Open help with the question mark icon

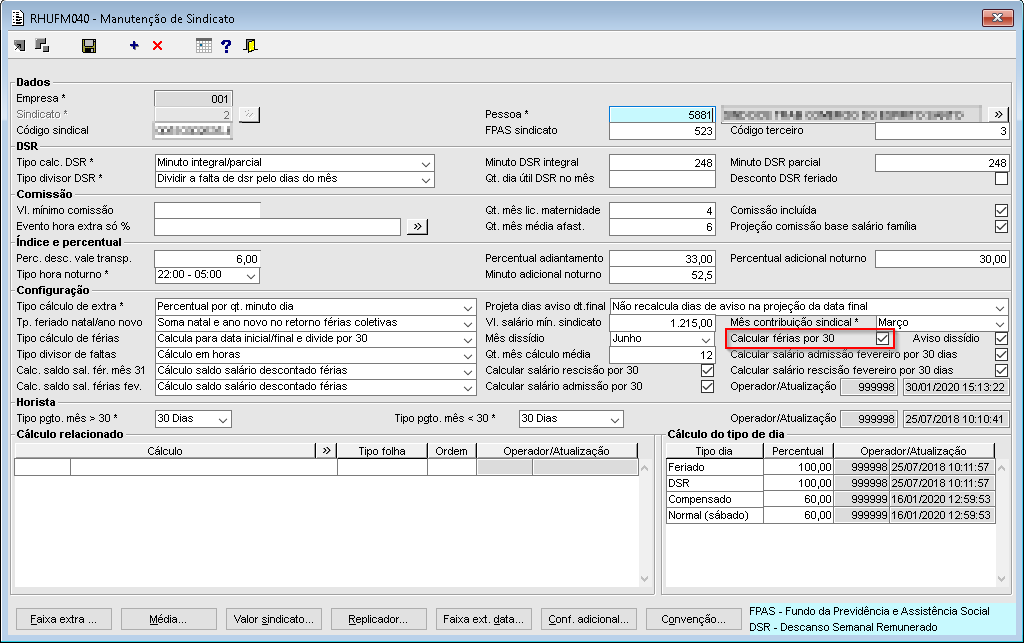point(226,46)
